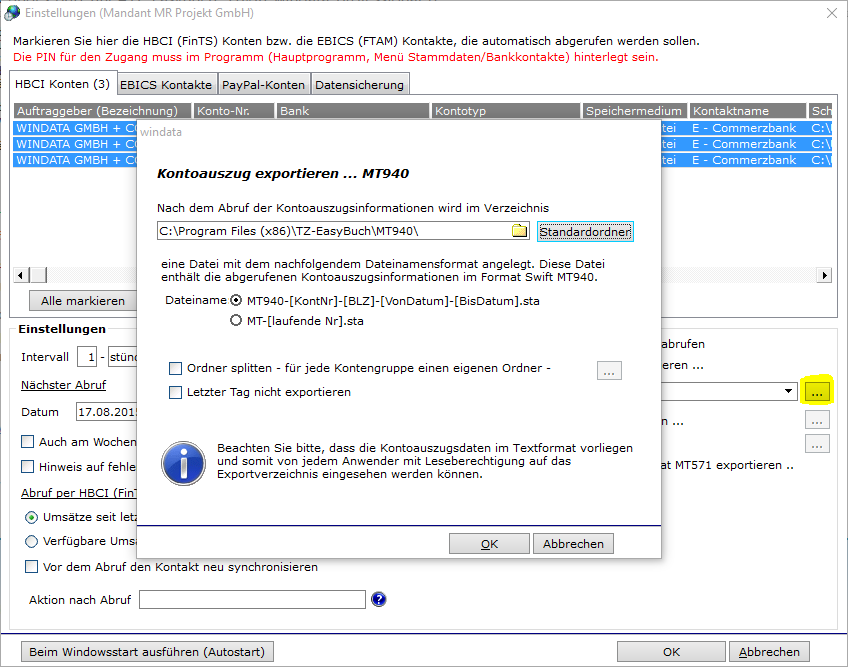Open the PayPal-Konten tab
Screen dimensions: 848x667
coord(263,85)
